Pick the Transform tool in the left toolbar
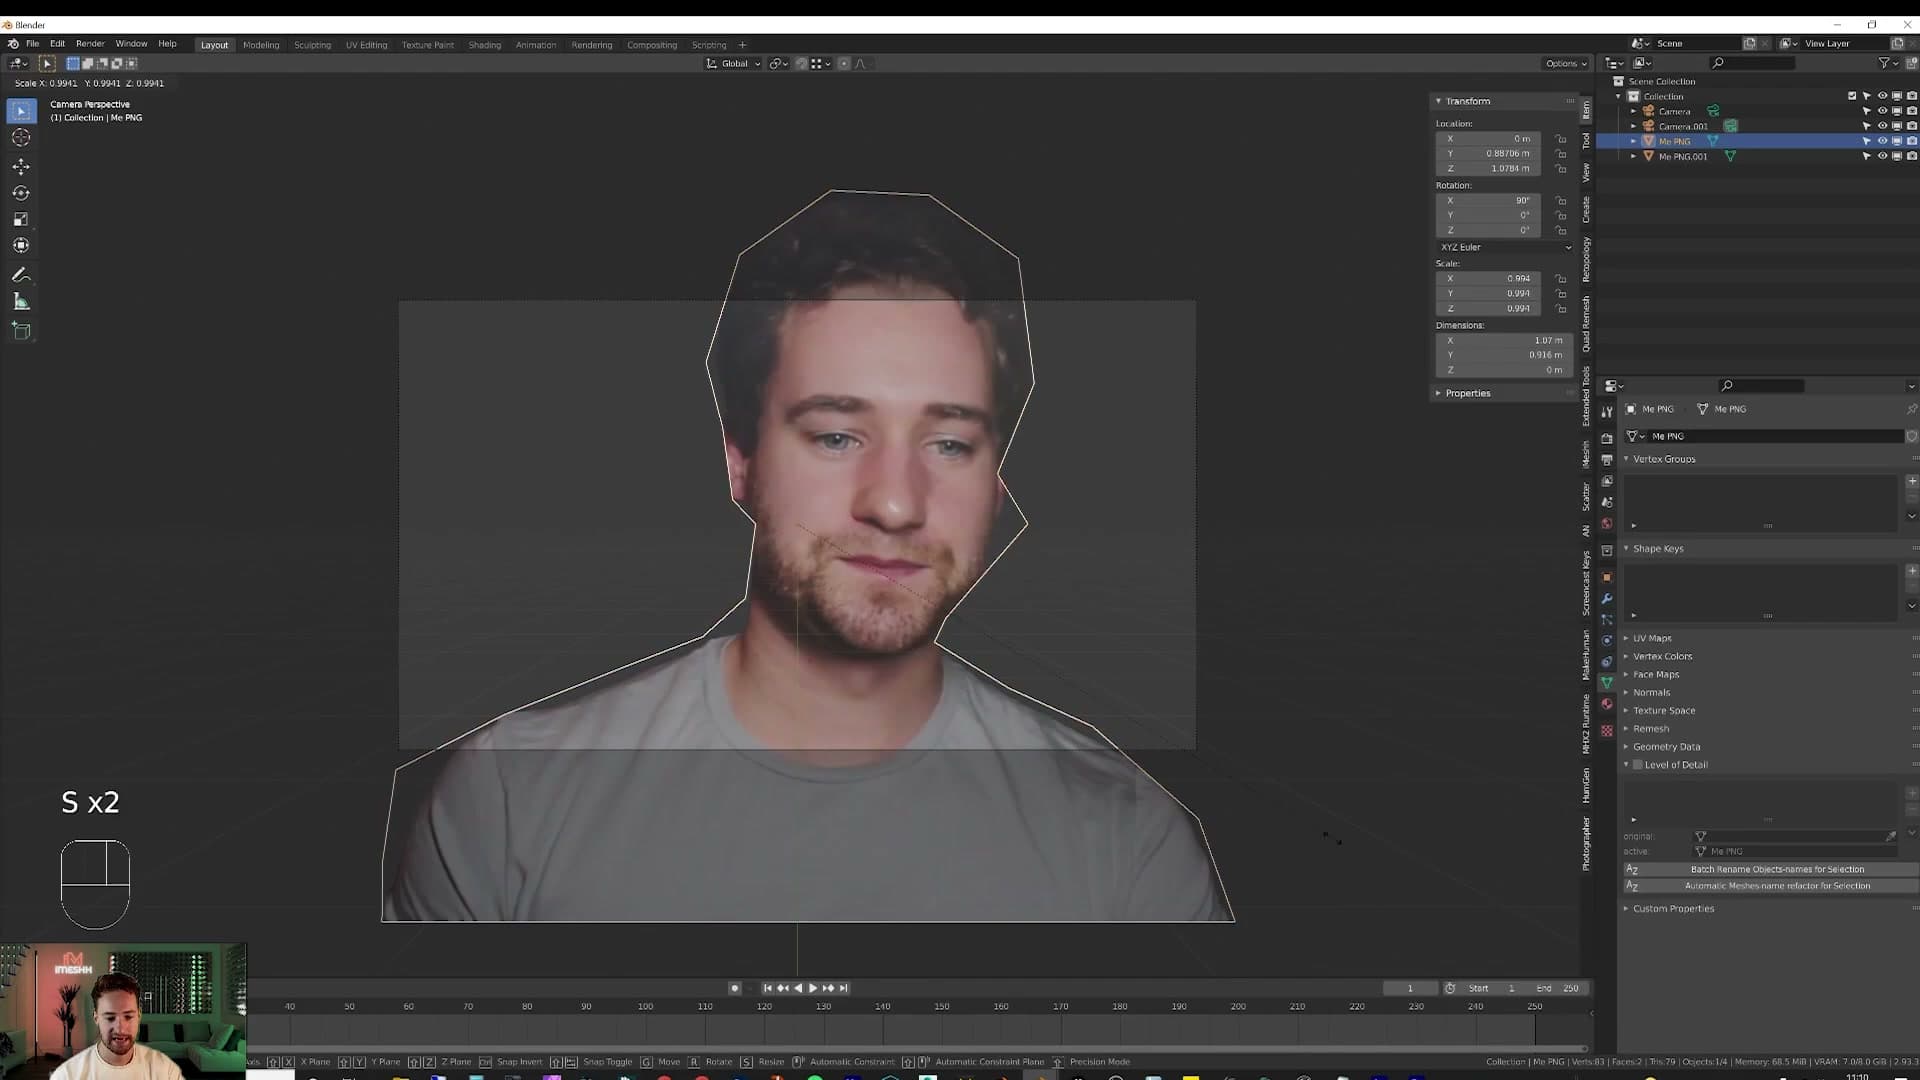This screenshot has width=1920, height=1080. [21, 245]
